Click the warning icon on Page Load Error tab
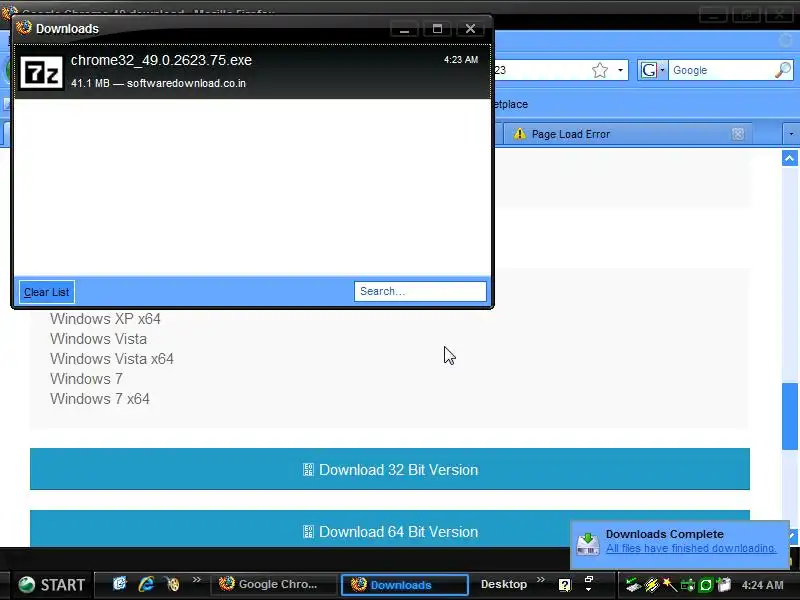The image size is (800, 600). pyautogui.click(x=519, y=134)
